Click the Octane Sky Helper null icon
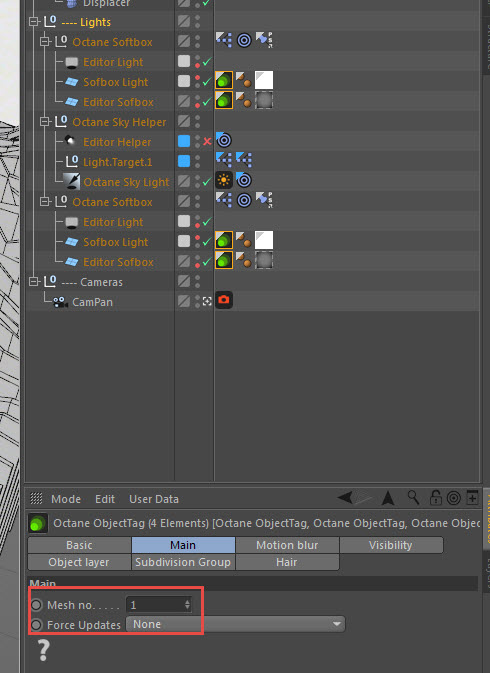Image resolution: width=490 pixels, height=673 pixels. coord(61,121)
